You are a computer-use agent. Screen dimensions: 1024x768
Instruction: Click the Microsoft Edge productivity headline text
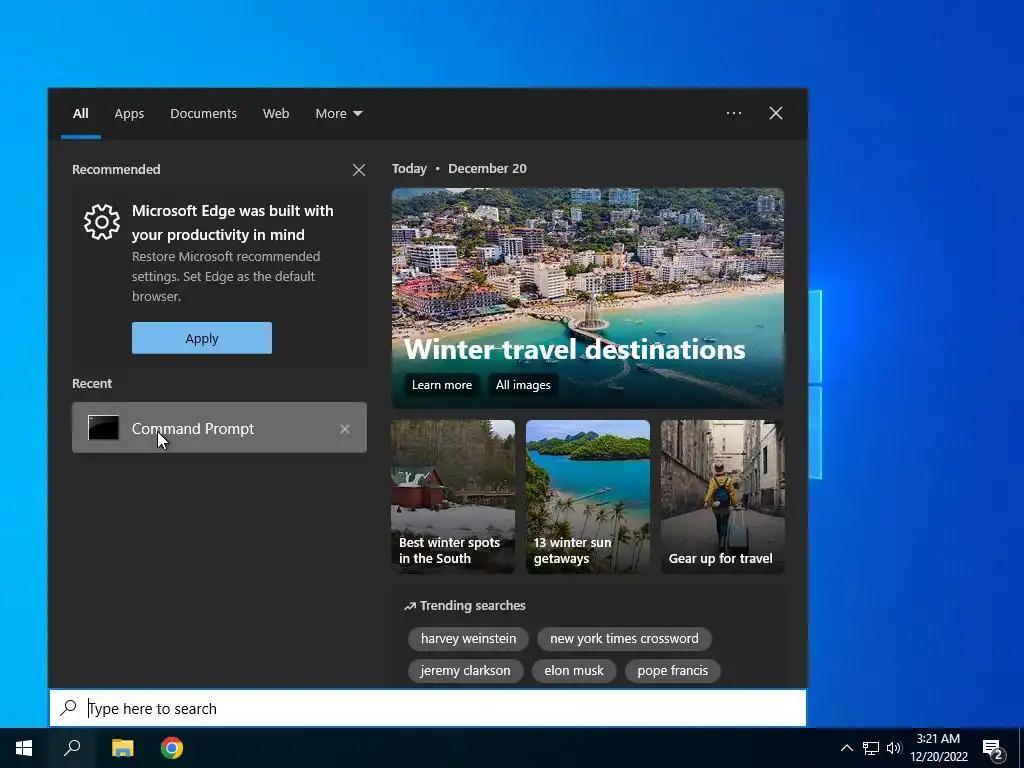coord(232,223)
